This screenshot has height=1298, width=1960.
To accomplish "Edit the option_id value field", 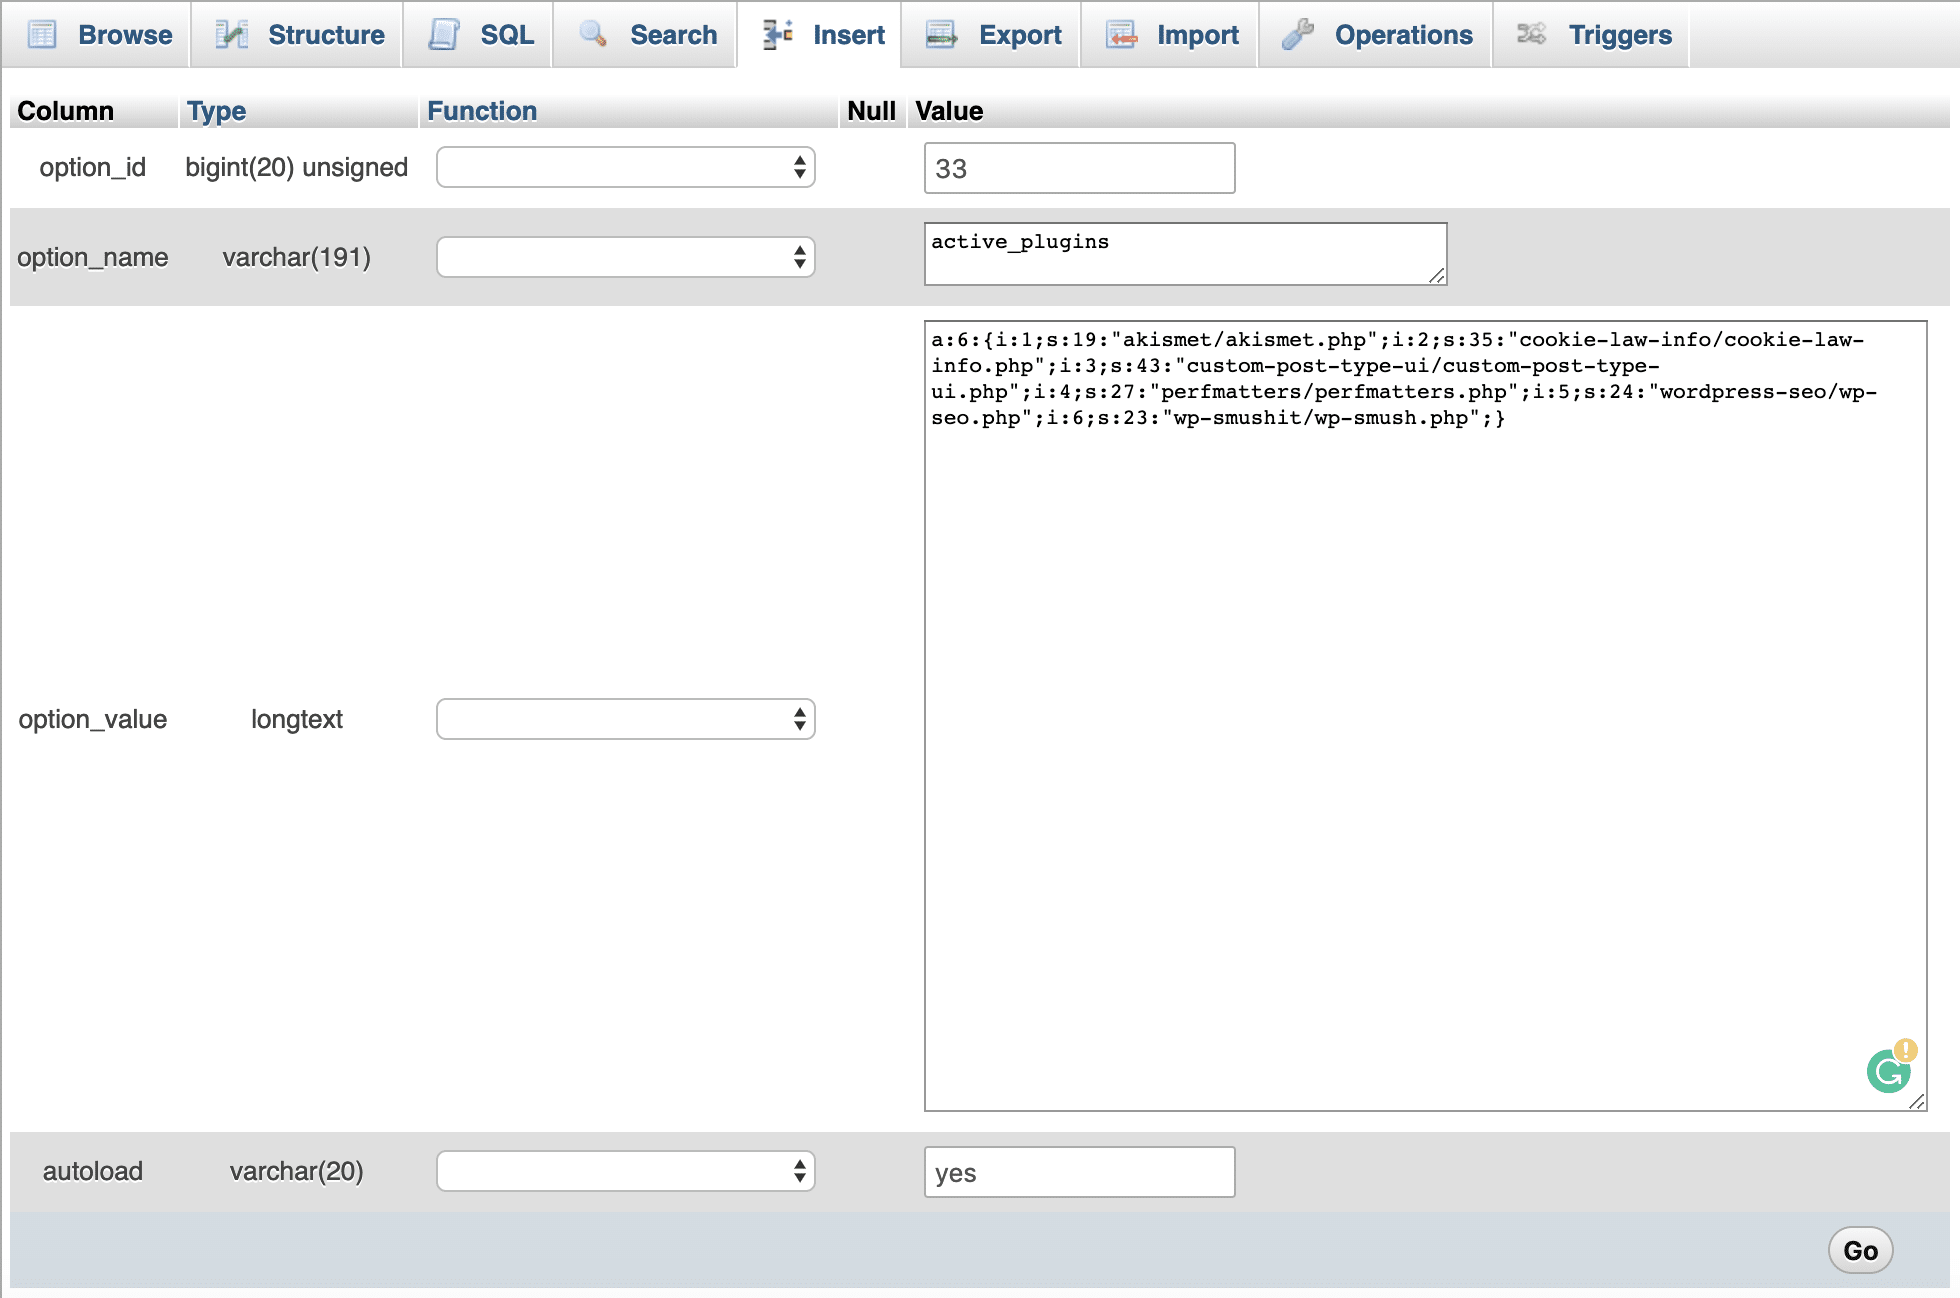I will [1076, 165].
